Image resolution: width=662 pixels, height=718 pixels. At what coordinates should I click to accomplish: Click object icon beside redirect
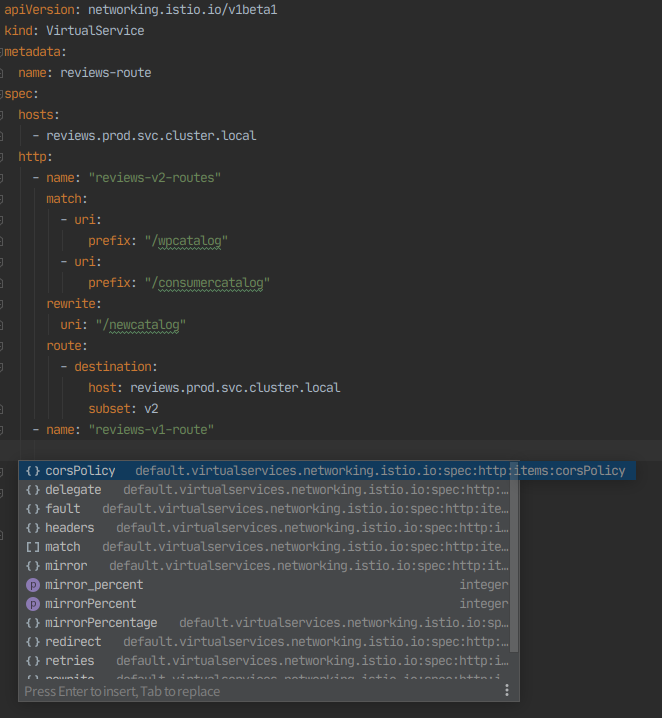tap(33, 642)
